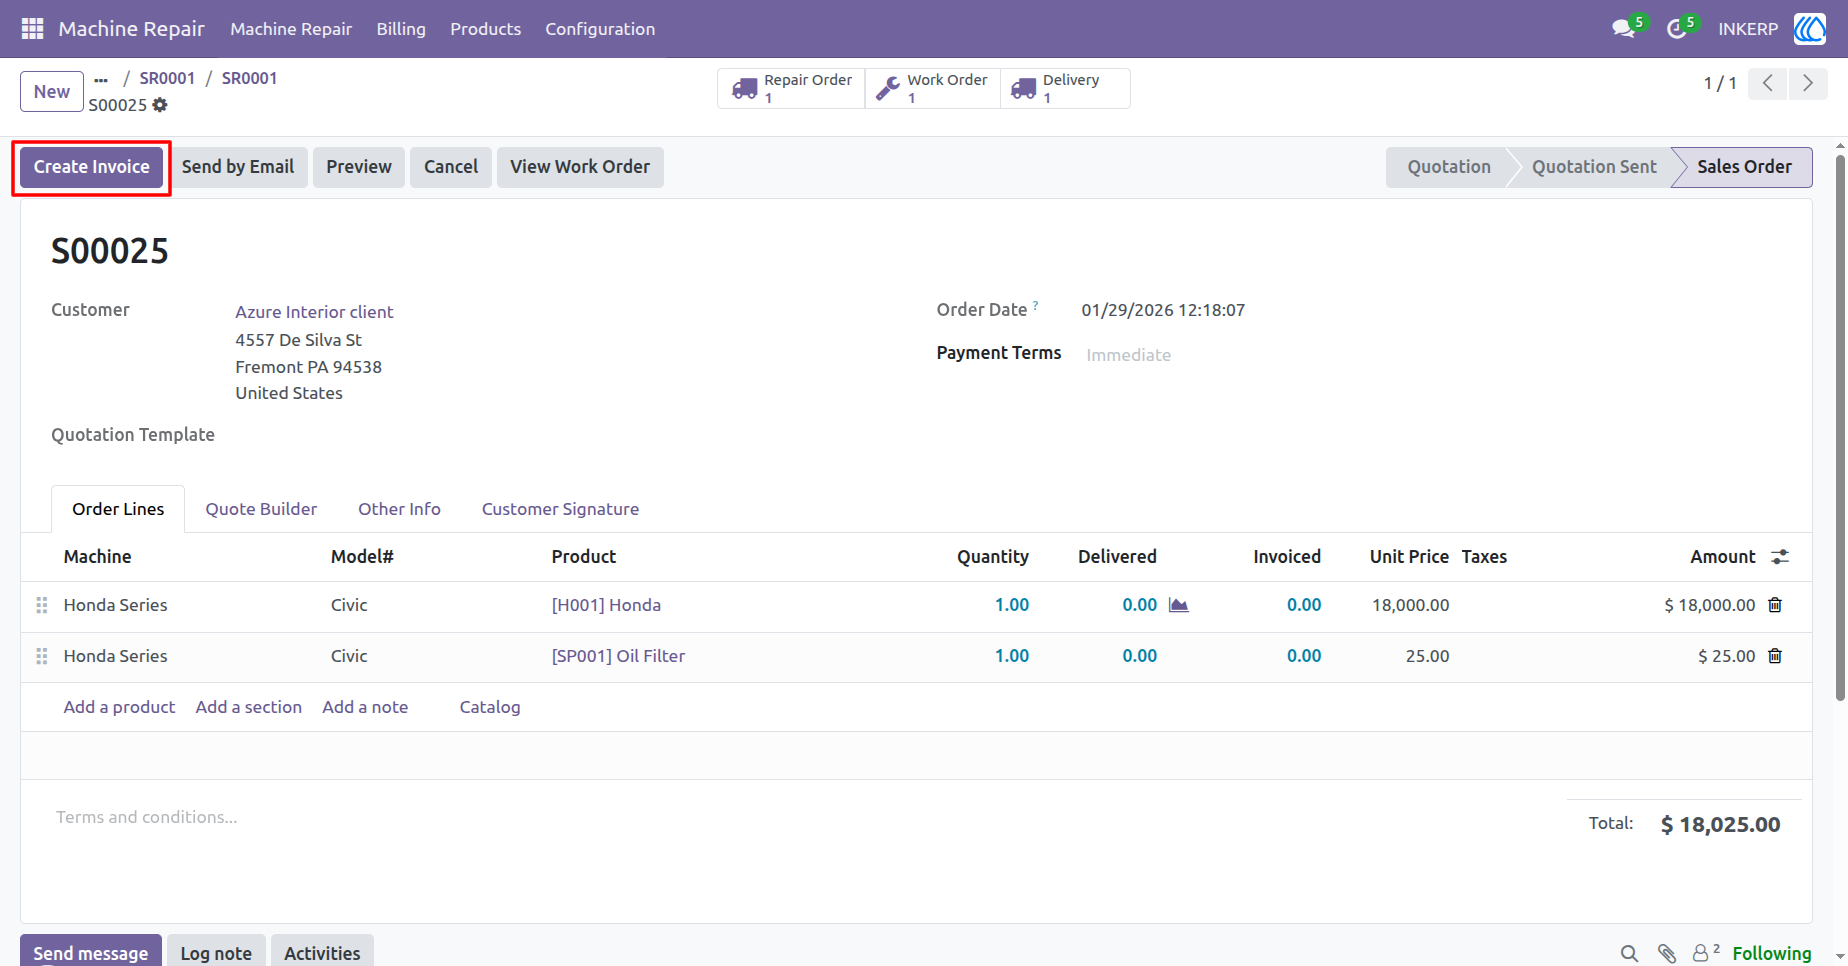Click the New record button
The image size is (1848, 966).
coord(52,92)
